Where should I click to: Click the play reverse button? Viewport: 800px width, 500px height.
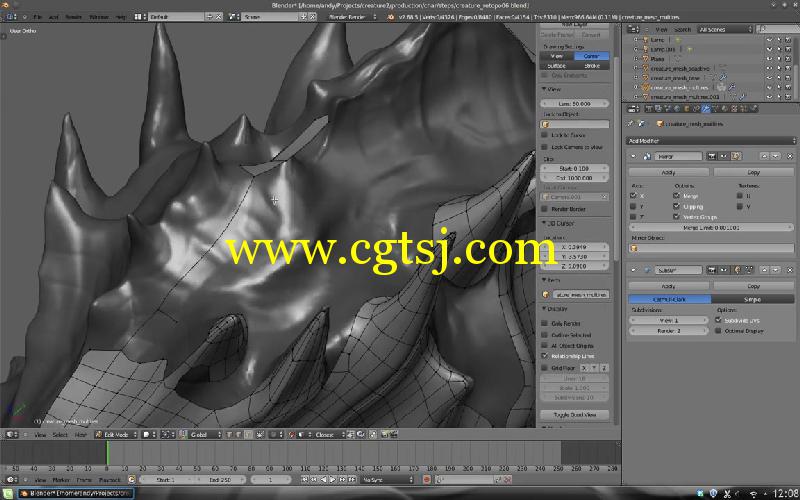323,480
